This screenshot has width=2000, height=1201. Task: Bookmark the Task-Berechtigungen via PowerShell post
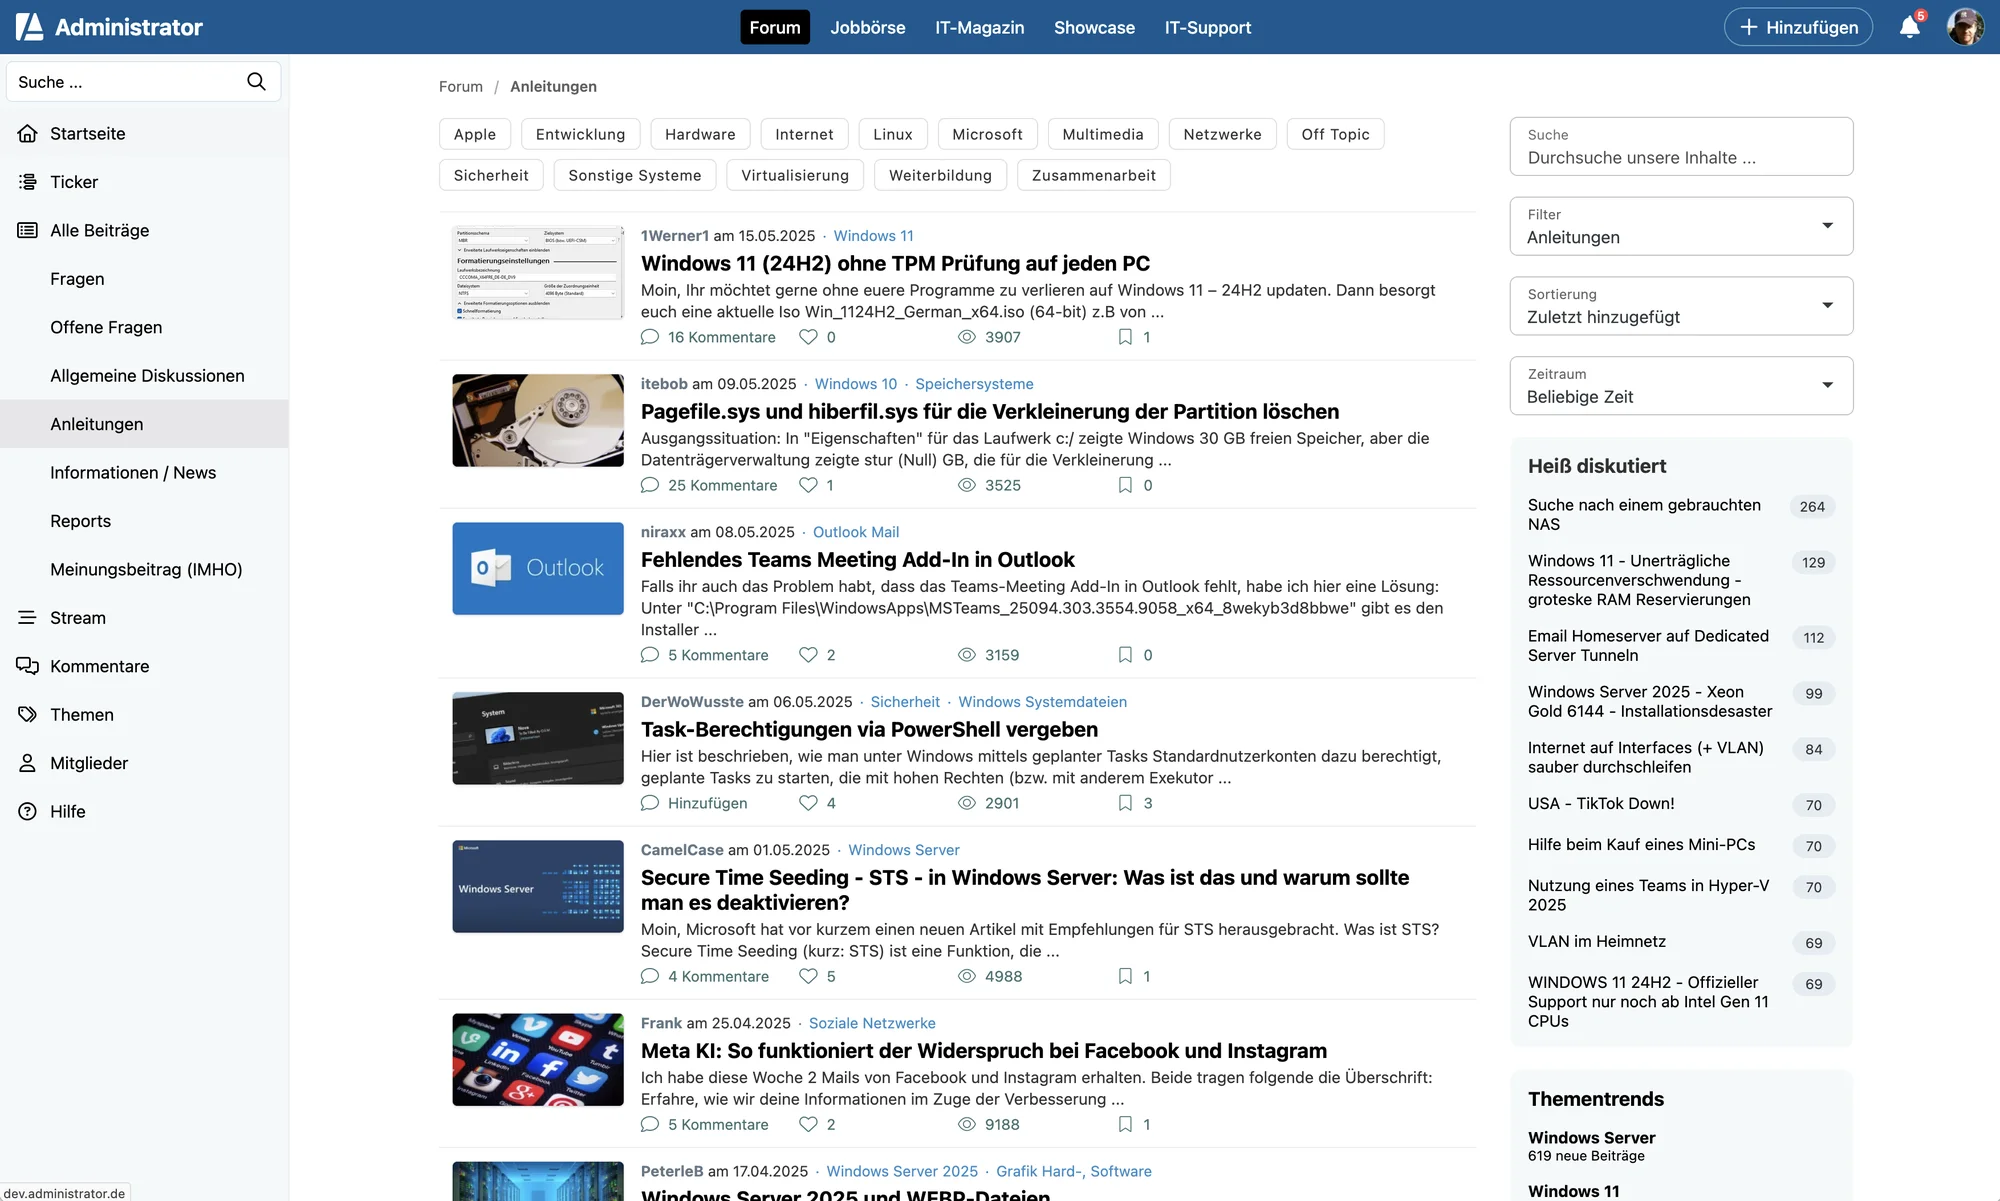[x=1125, y=803]
